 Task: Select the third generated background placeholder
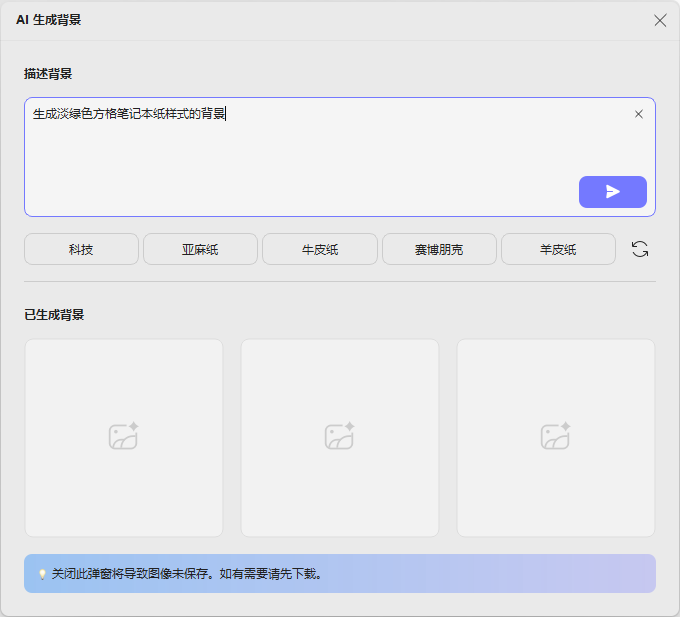click(556, 437)
